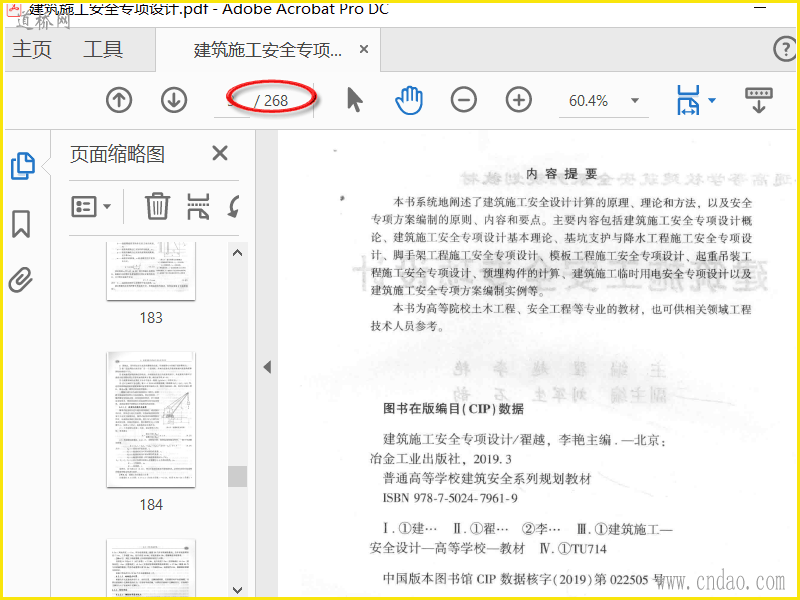Image resolution: width=800 pixels, height=600 pixels.
Task: Click the thumbnail scrollbar handle
Action: (237, 476)
